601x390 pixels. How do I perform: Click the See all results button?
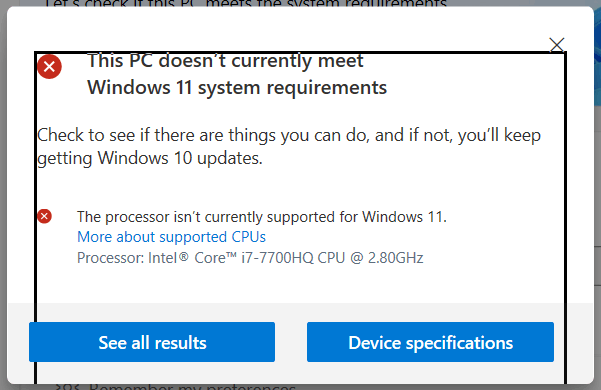coord(152,342)
